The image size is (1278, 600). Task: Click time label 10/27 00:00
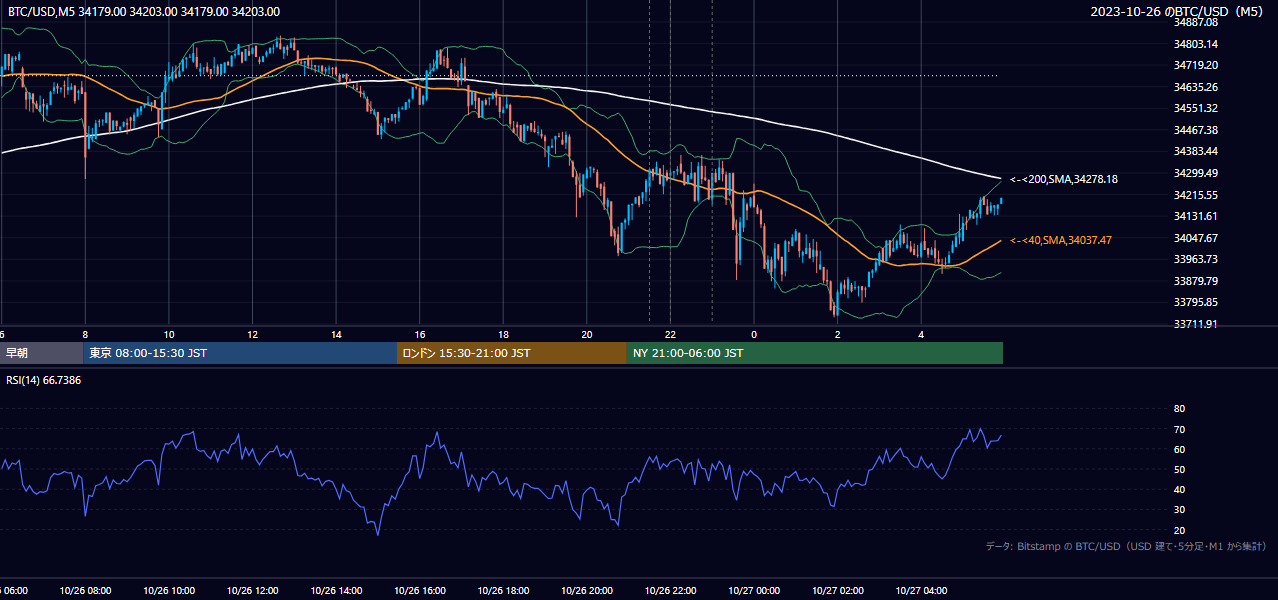(x=754, y=591)
